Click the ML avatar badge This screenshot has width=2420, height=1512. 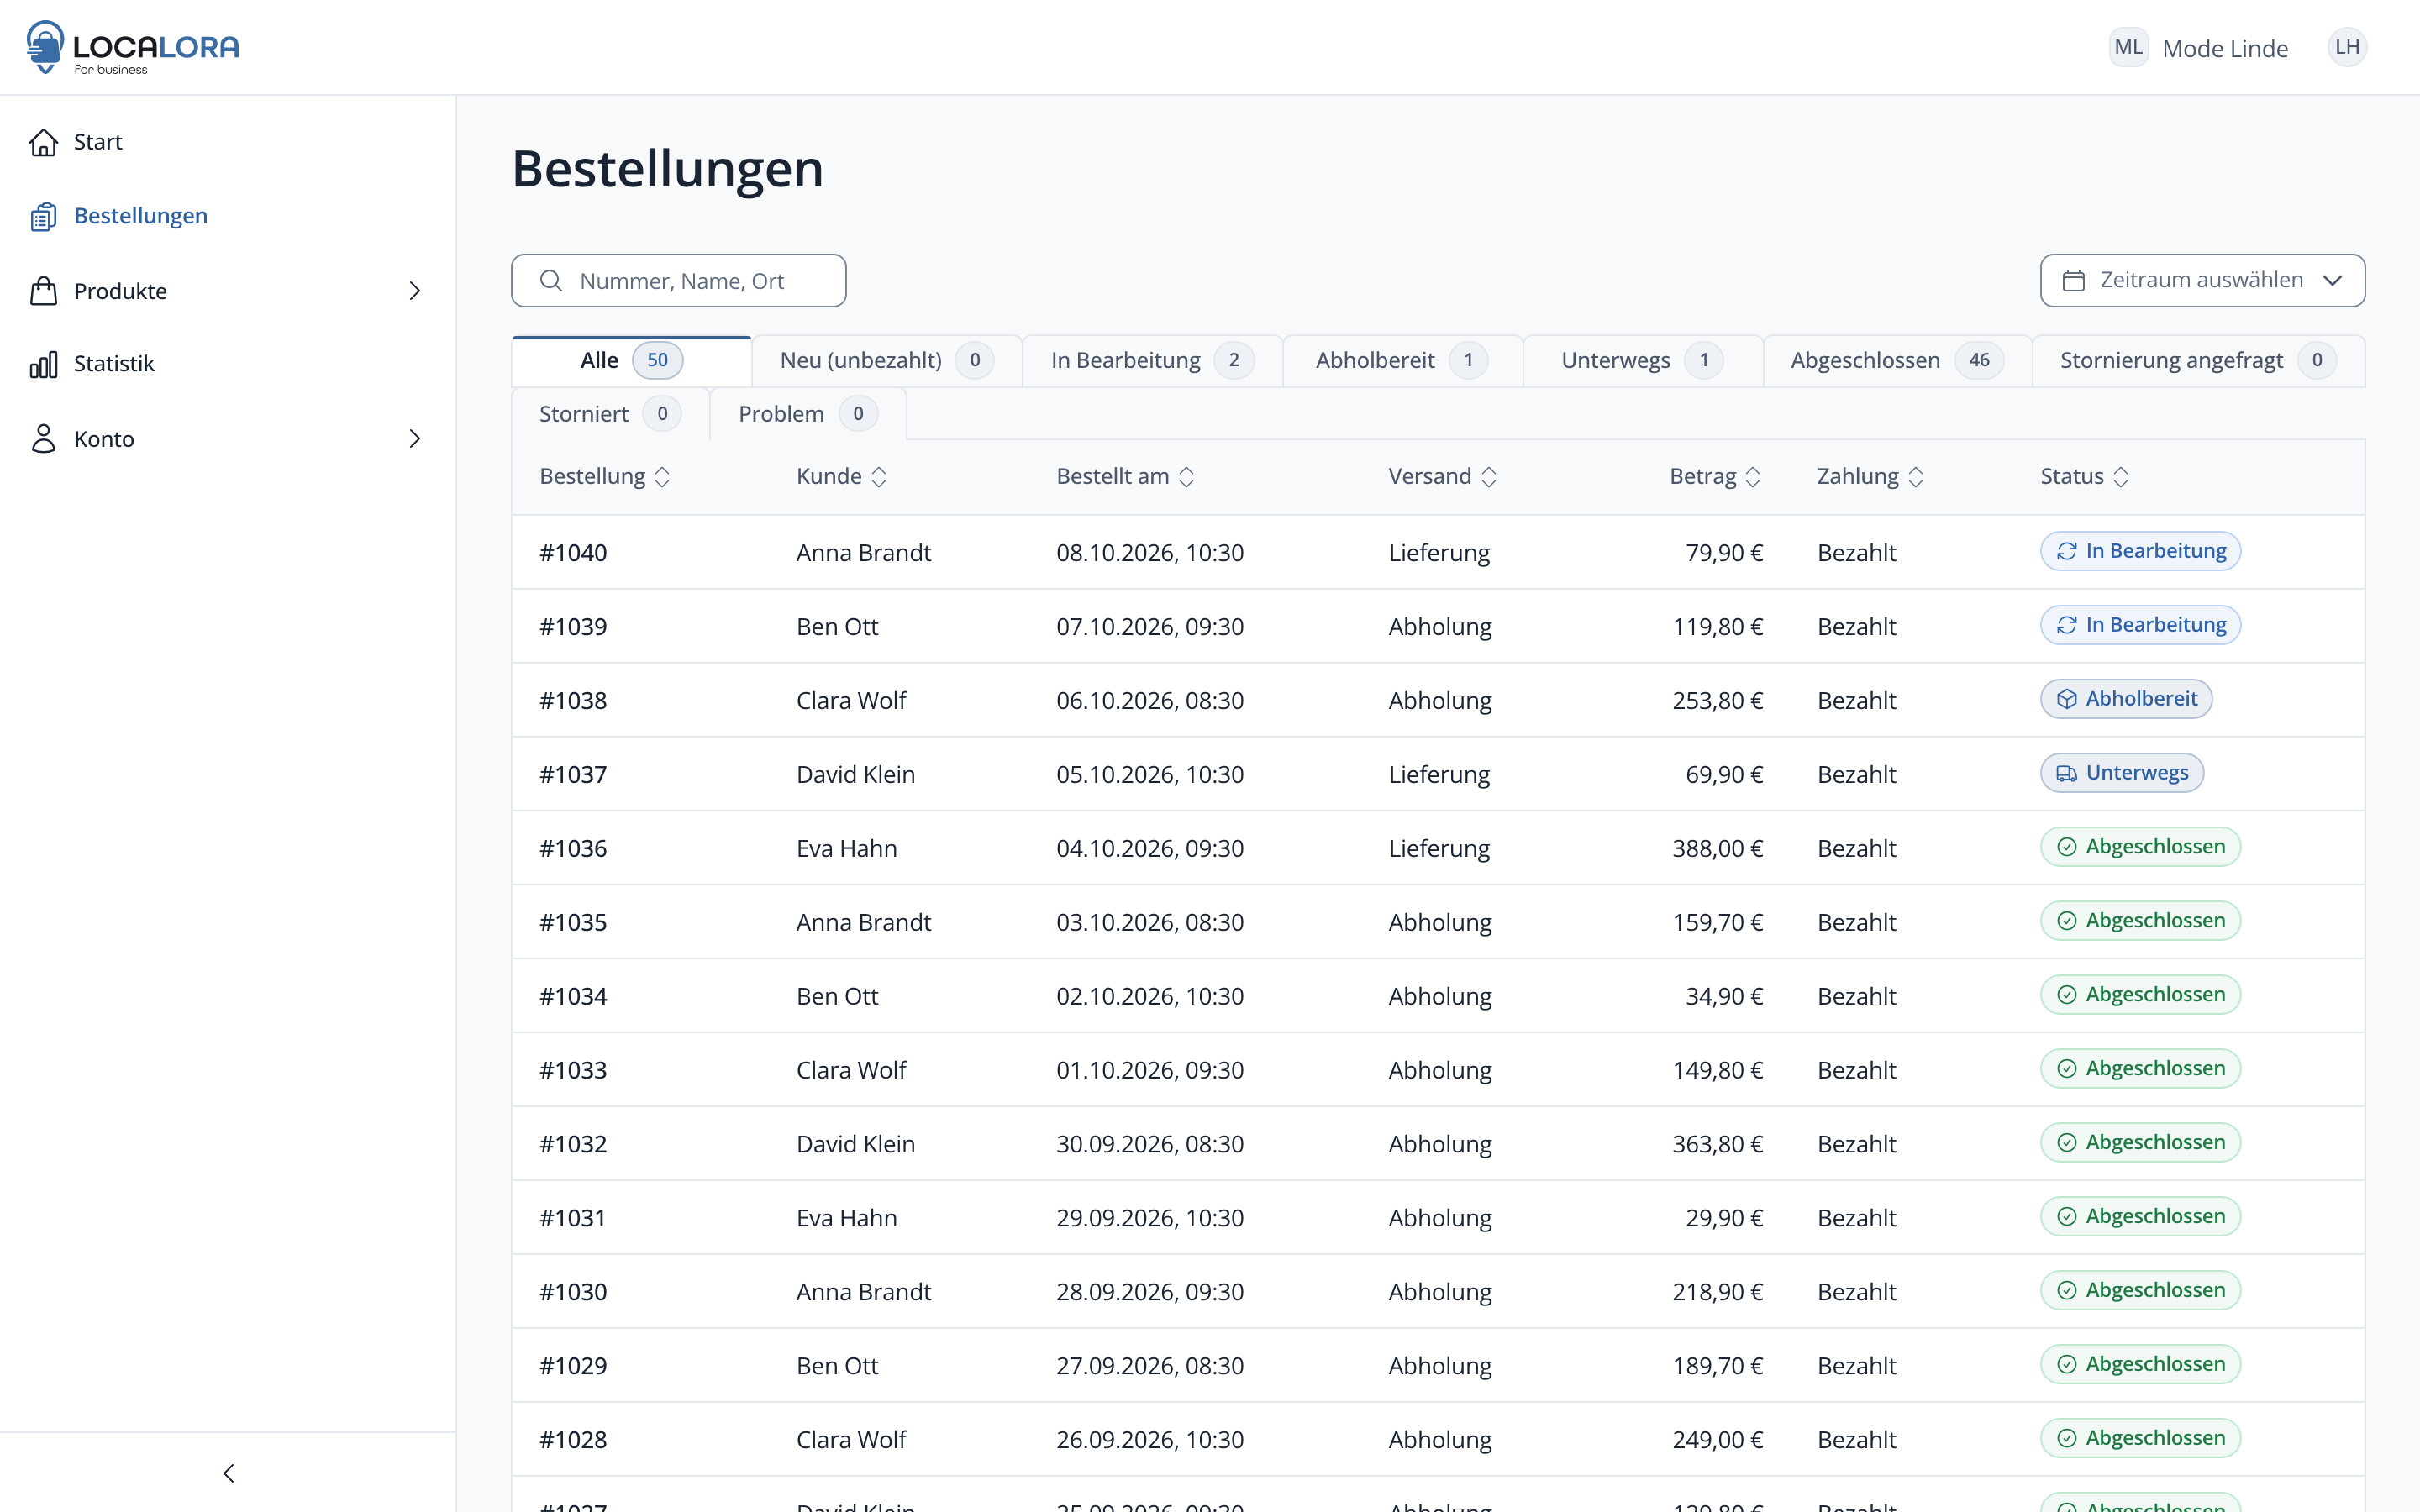click(x=2128, y=47)
